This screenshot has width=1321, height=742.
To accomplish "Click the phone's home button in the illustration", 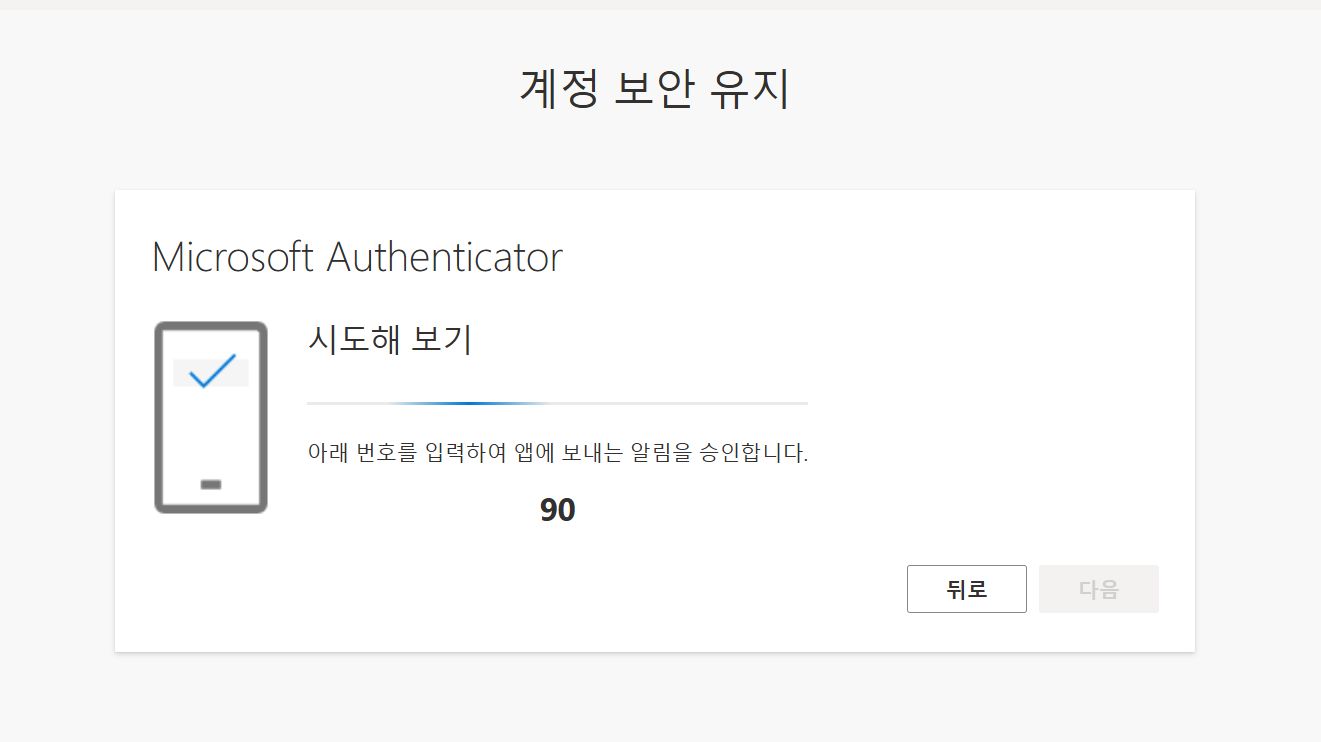I will 210,484.
